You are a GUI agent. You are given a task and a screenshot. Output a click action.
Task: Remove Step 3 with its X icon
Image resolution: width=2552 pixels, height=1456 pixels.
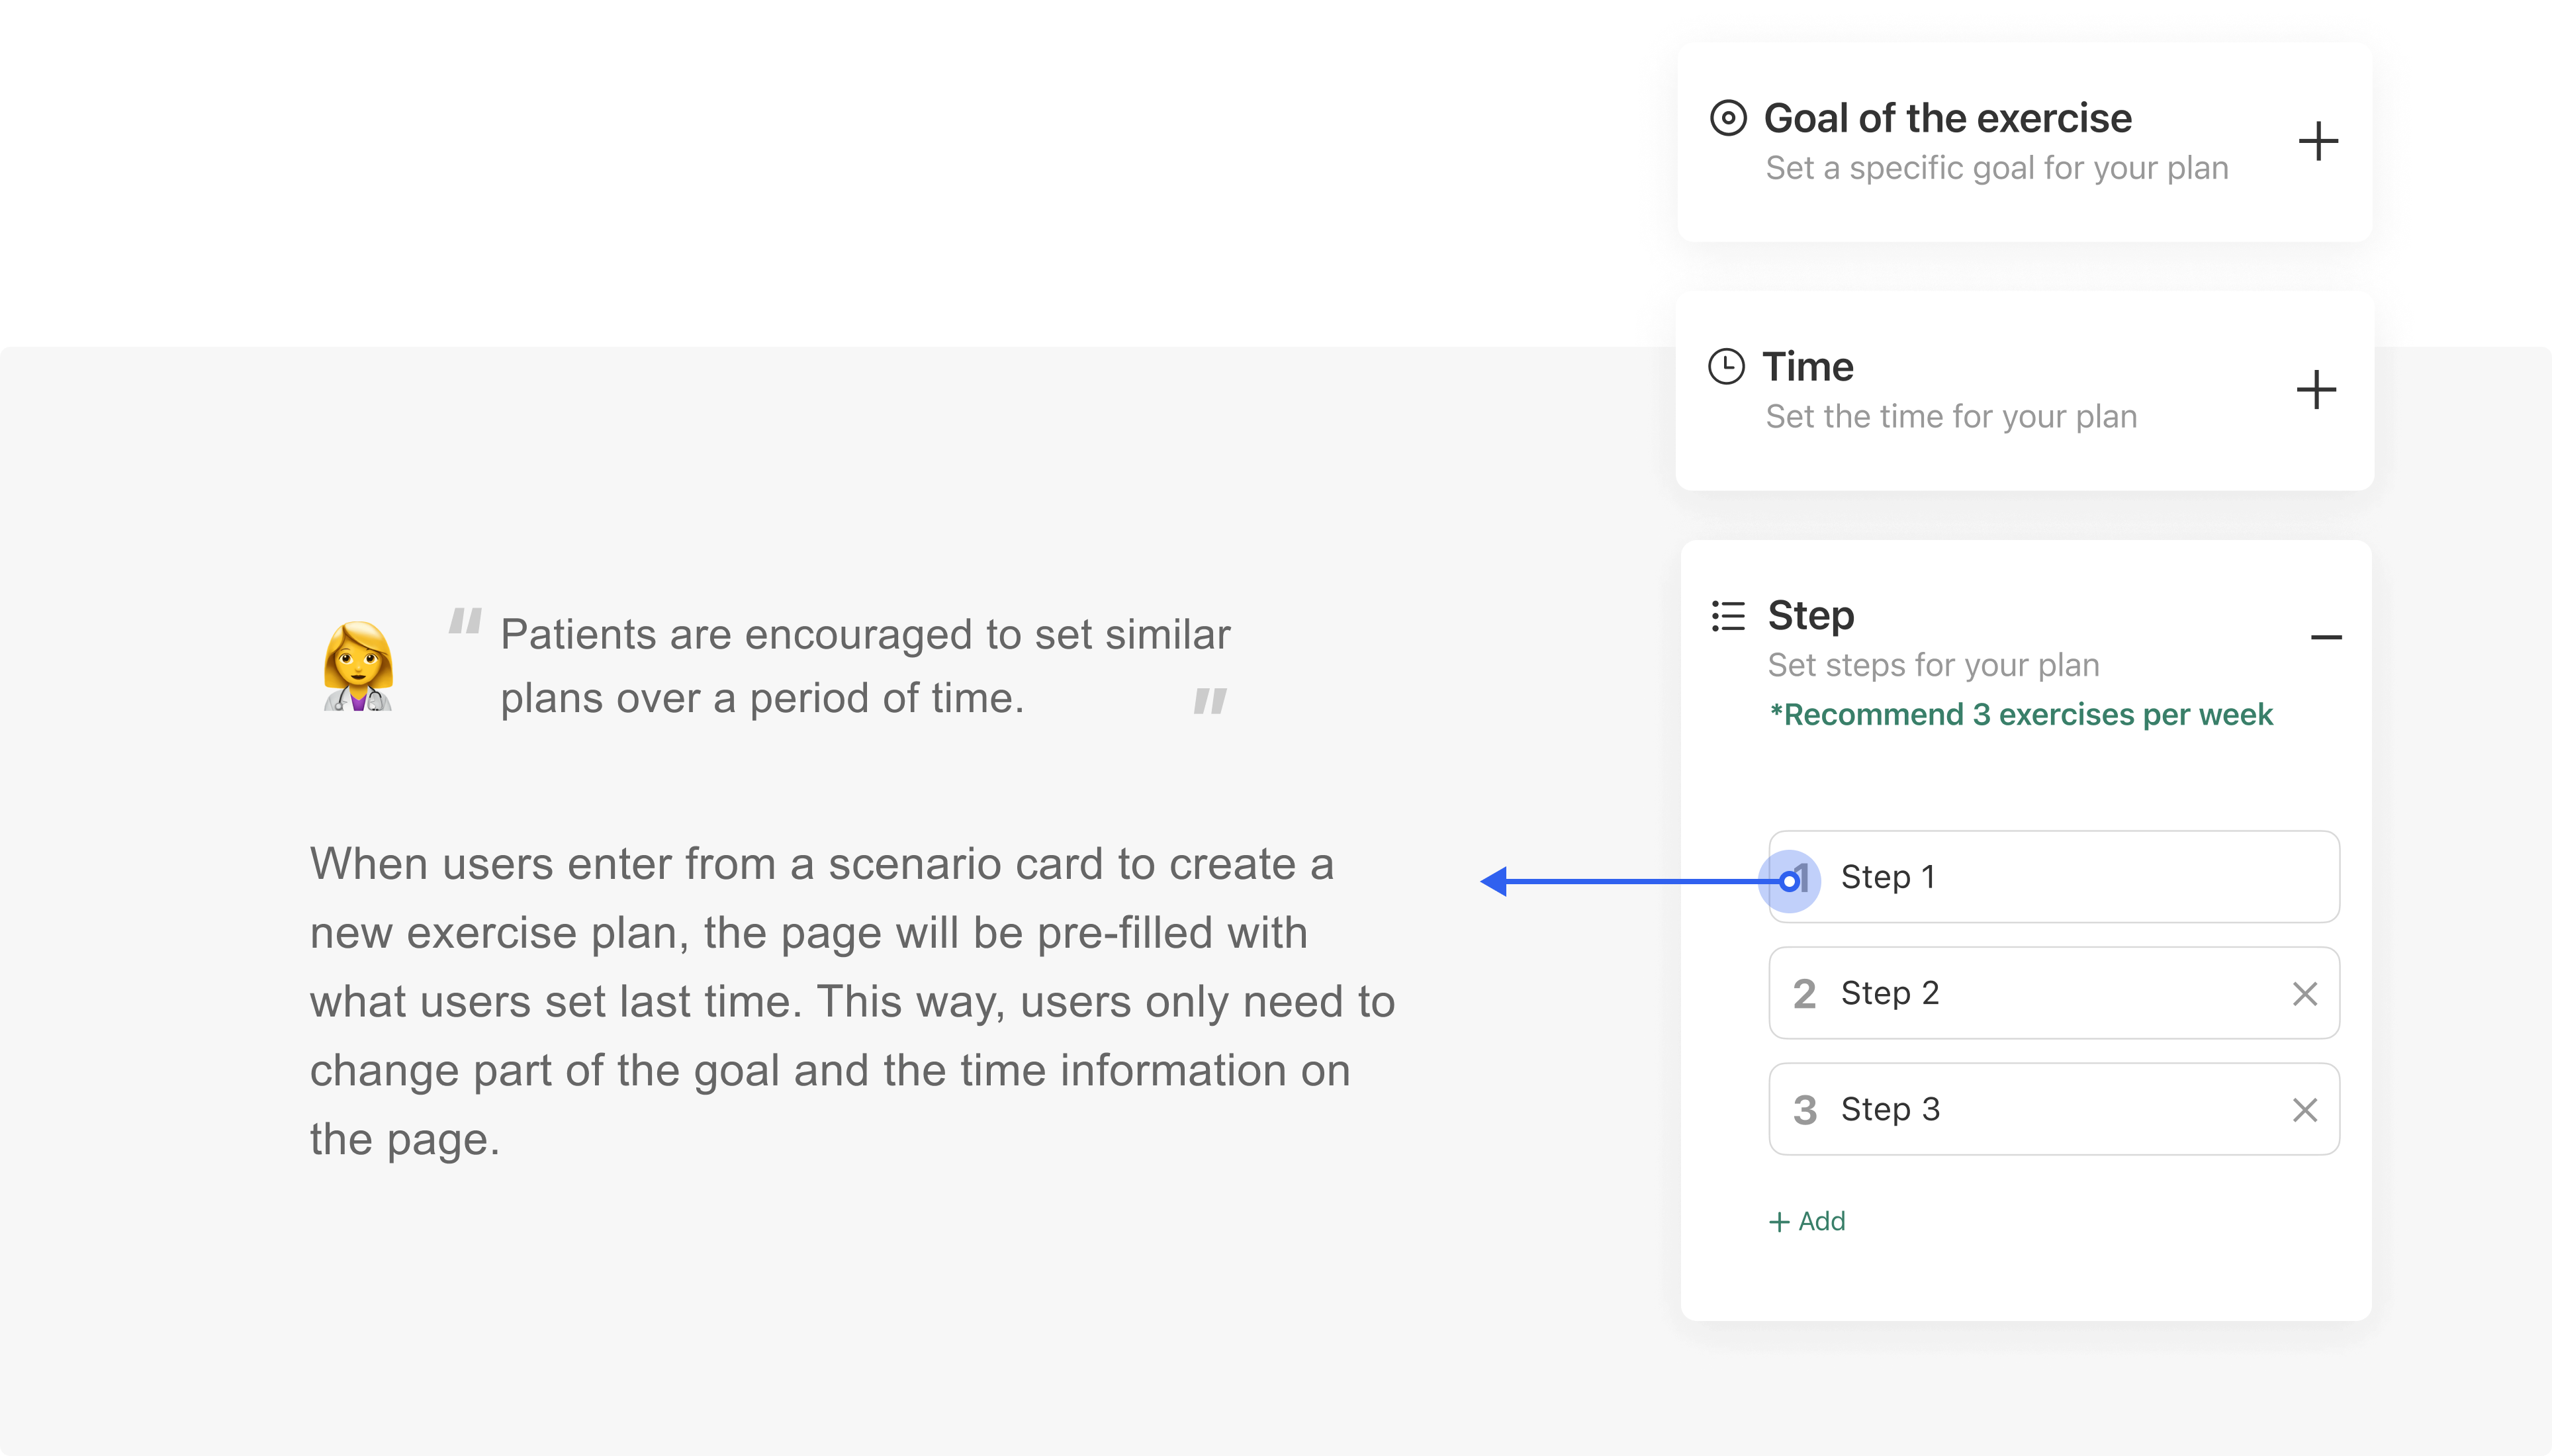pos(2304,1110)
